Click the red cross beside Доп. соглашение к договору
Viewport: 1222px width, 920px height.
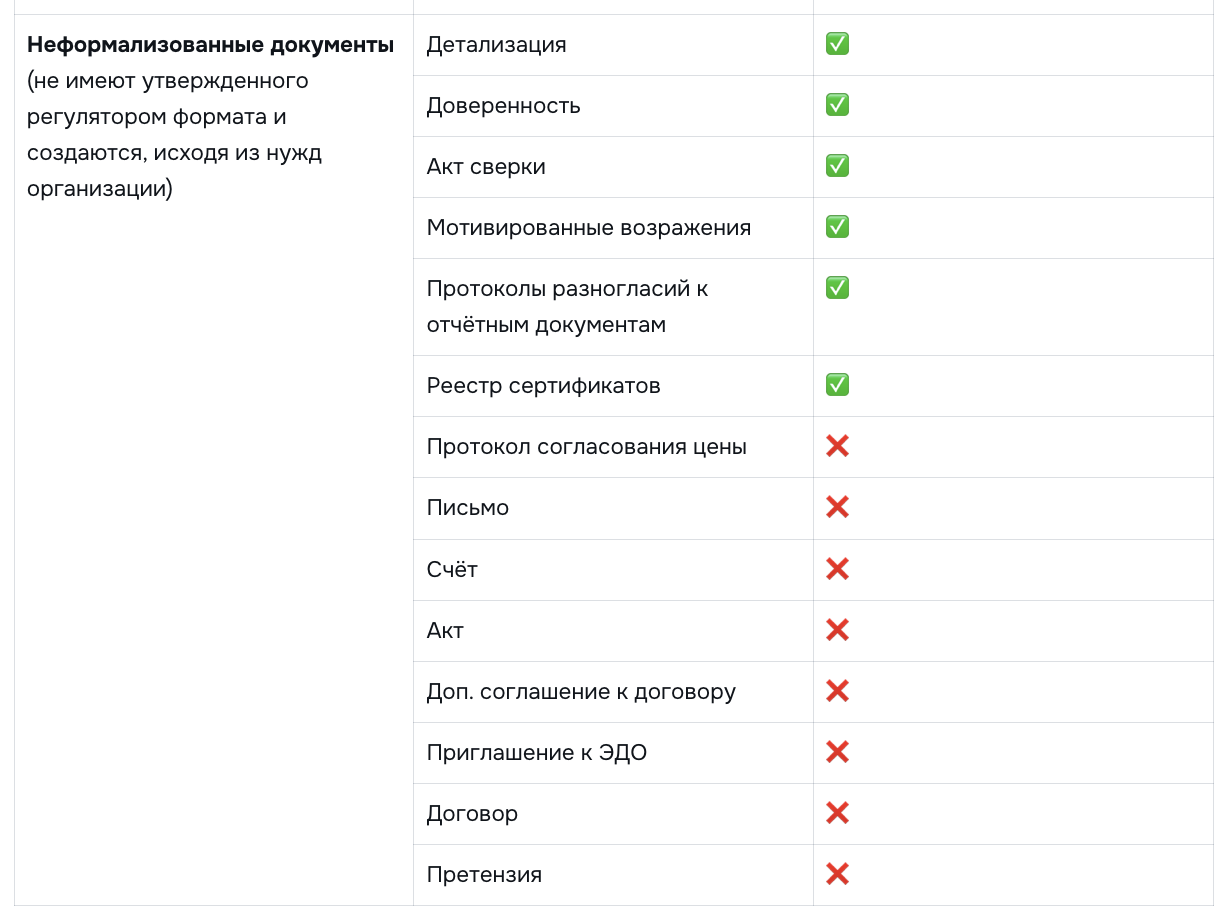coord(837,691)
